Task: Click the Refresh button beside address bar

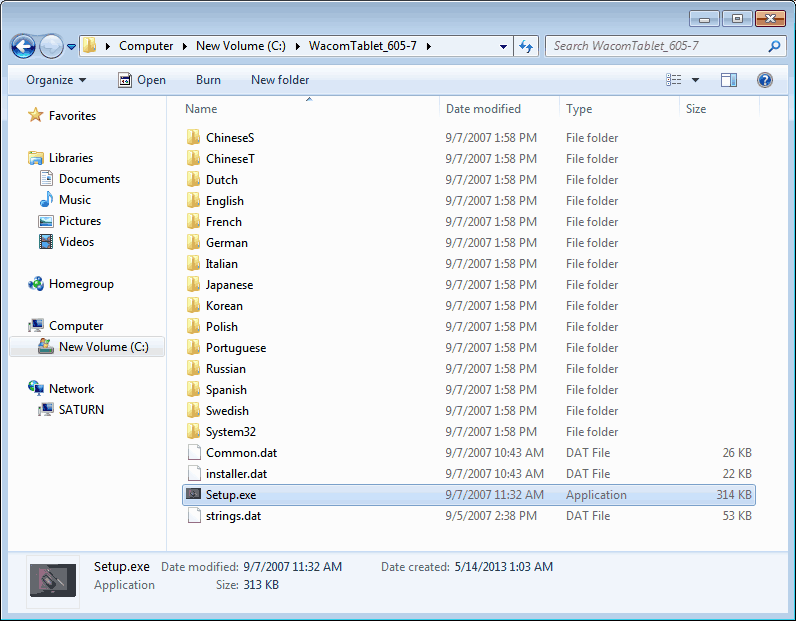Action: point(526,46)
